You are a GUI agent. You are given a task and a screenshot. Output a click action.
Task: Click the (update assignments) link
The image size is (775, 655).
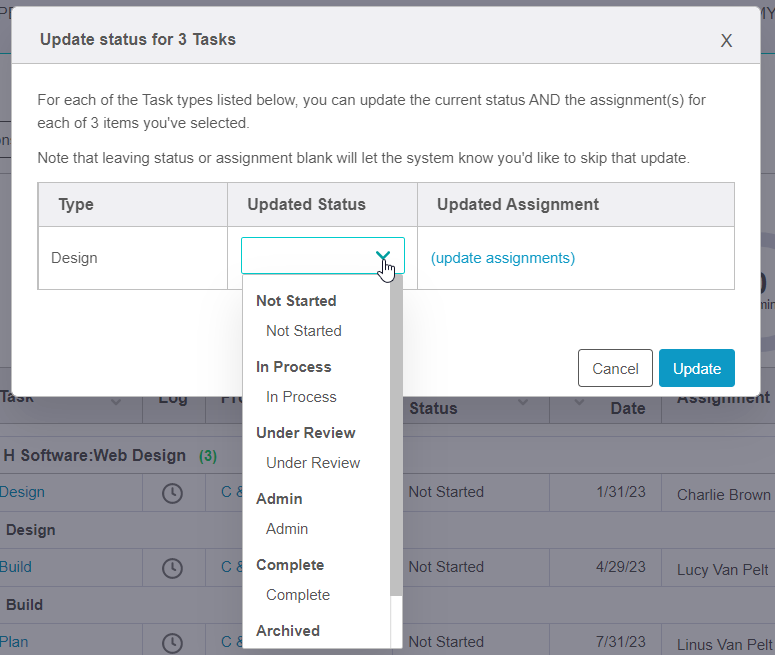[503, 258]
